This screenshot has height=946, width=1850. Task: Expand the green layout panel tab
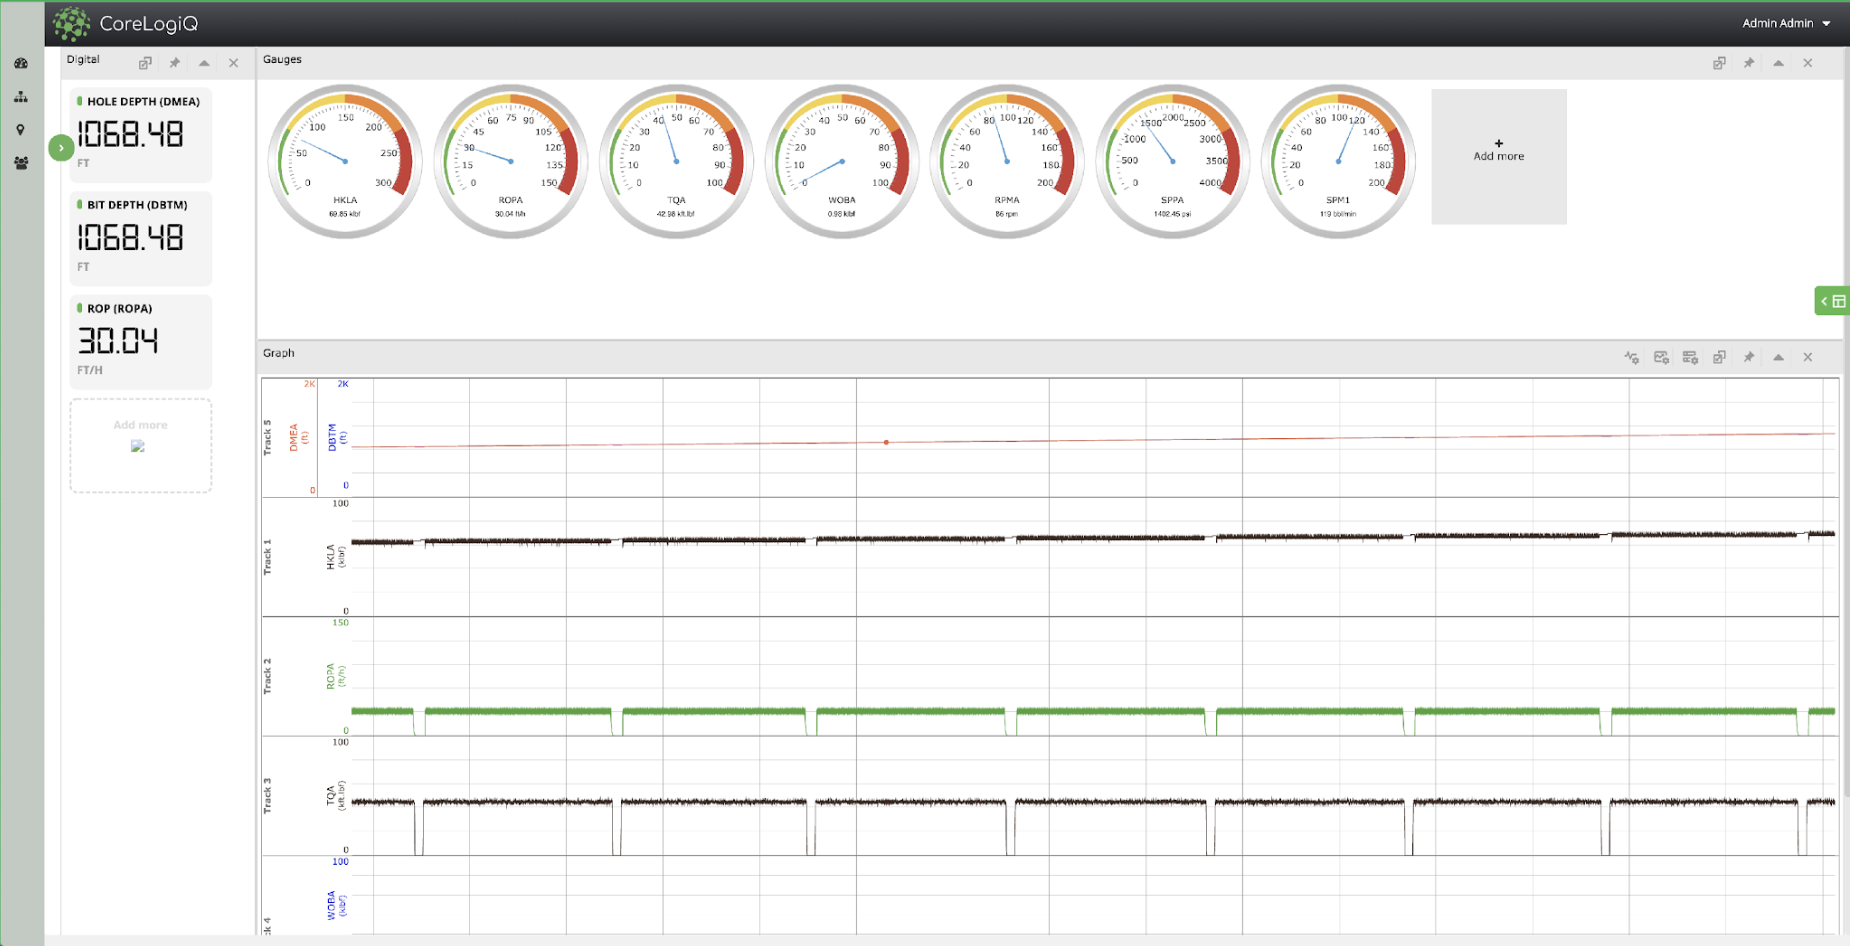click(1832, 301)
